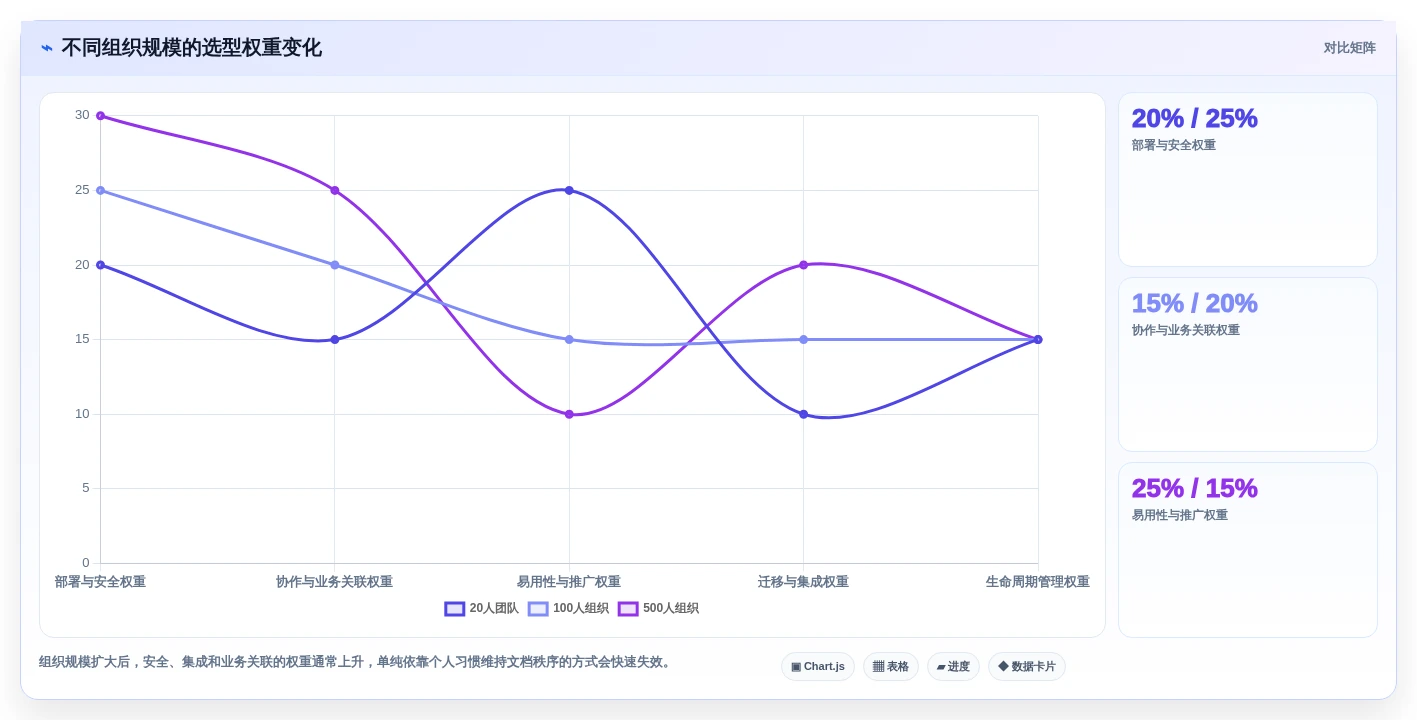
Task: Click the Chart.js tag chip
Action: (818, 667)
